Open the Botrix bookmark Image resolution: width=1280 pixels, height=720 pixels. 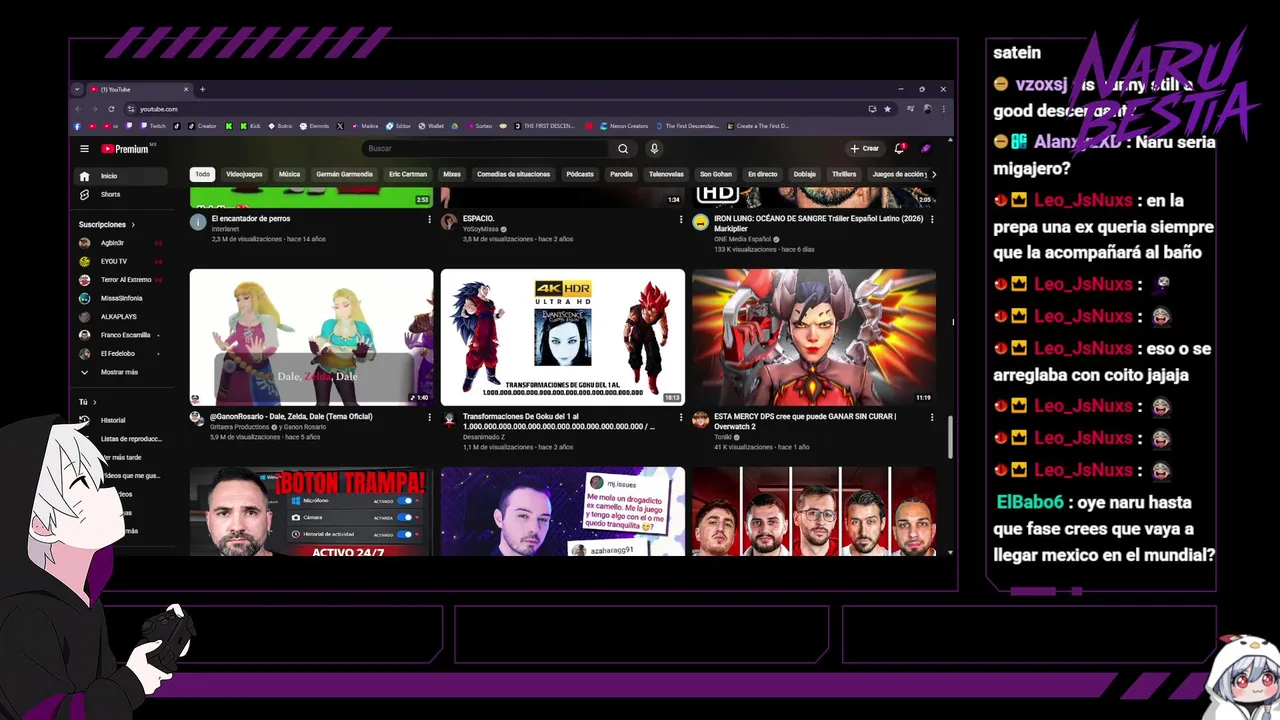280,126
